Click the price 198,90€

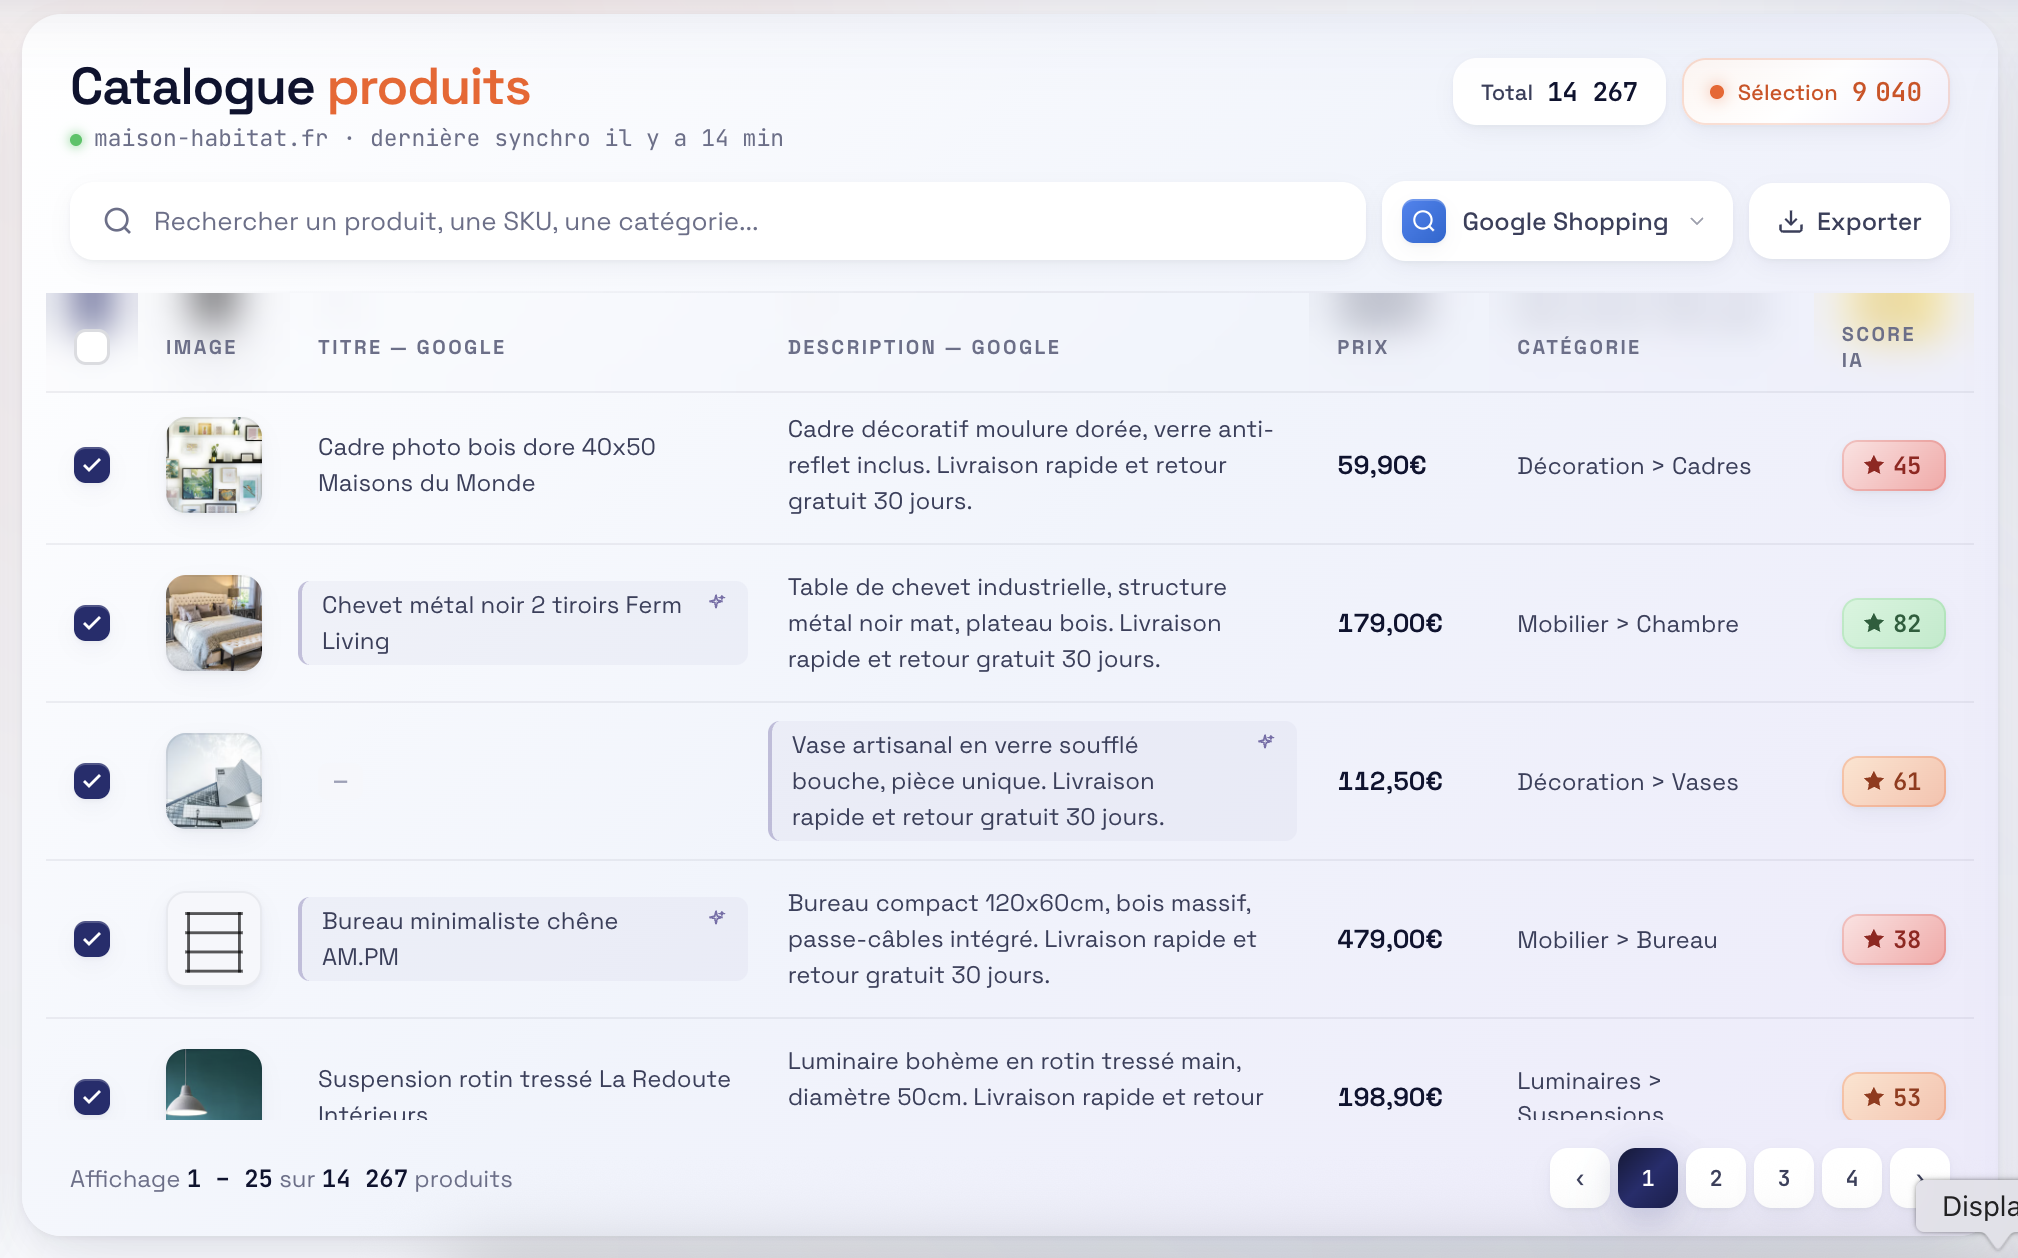point(1390,1097)
